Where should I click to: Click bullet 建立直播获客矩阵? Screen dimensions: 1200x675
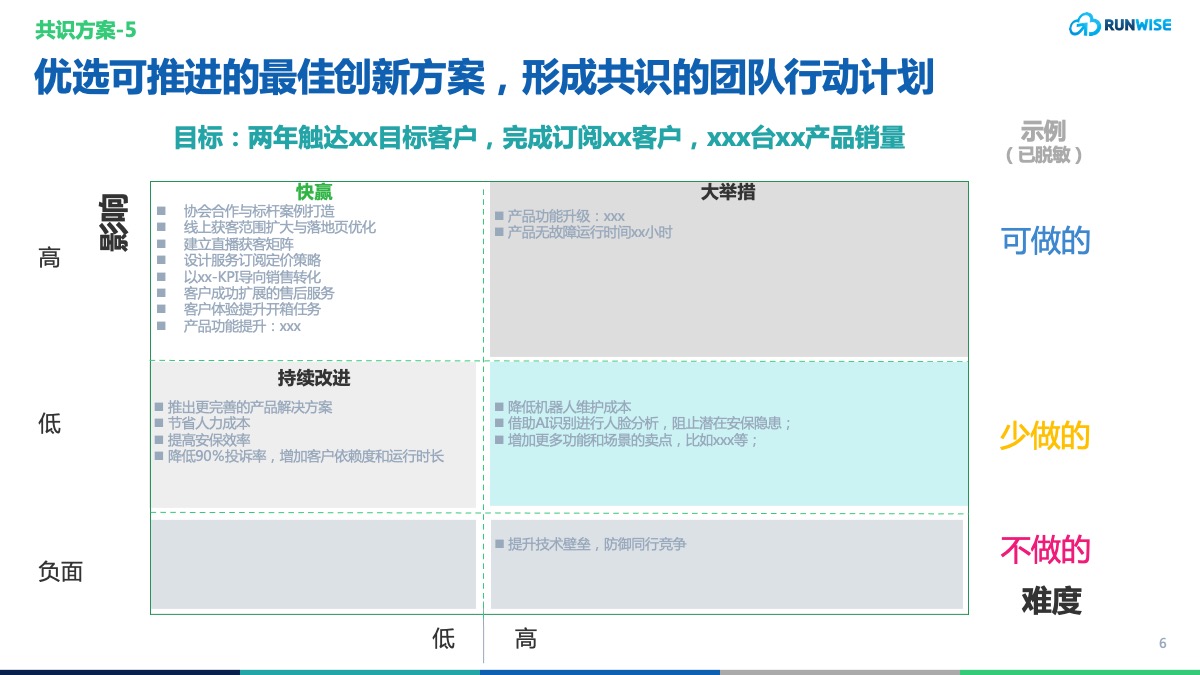(x=238, y=244)
